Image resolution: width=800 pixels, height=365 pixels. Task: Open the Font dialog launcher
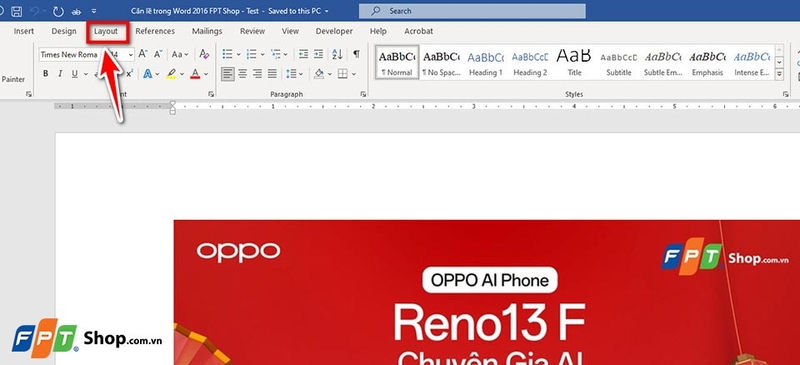[x=211, y=94]
